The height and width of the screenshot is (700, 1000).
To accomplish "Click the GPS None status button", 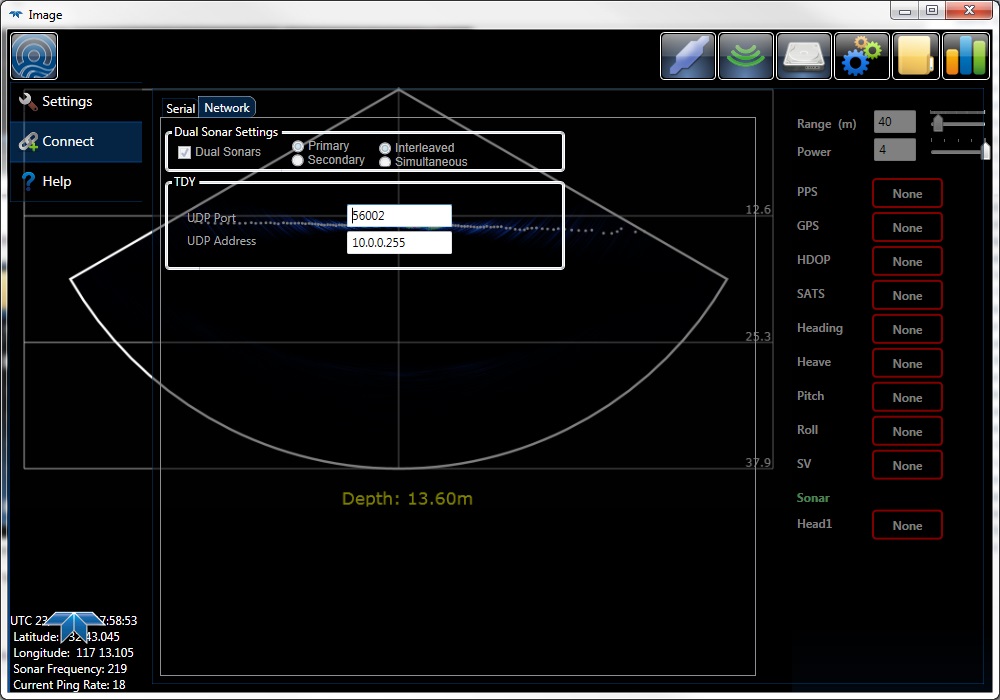I will tap(907, 228).
